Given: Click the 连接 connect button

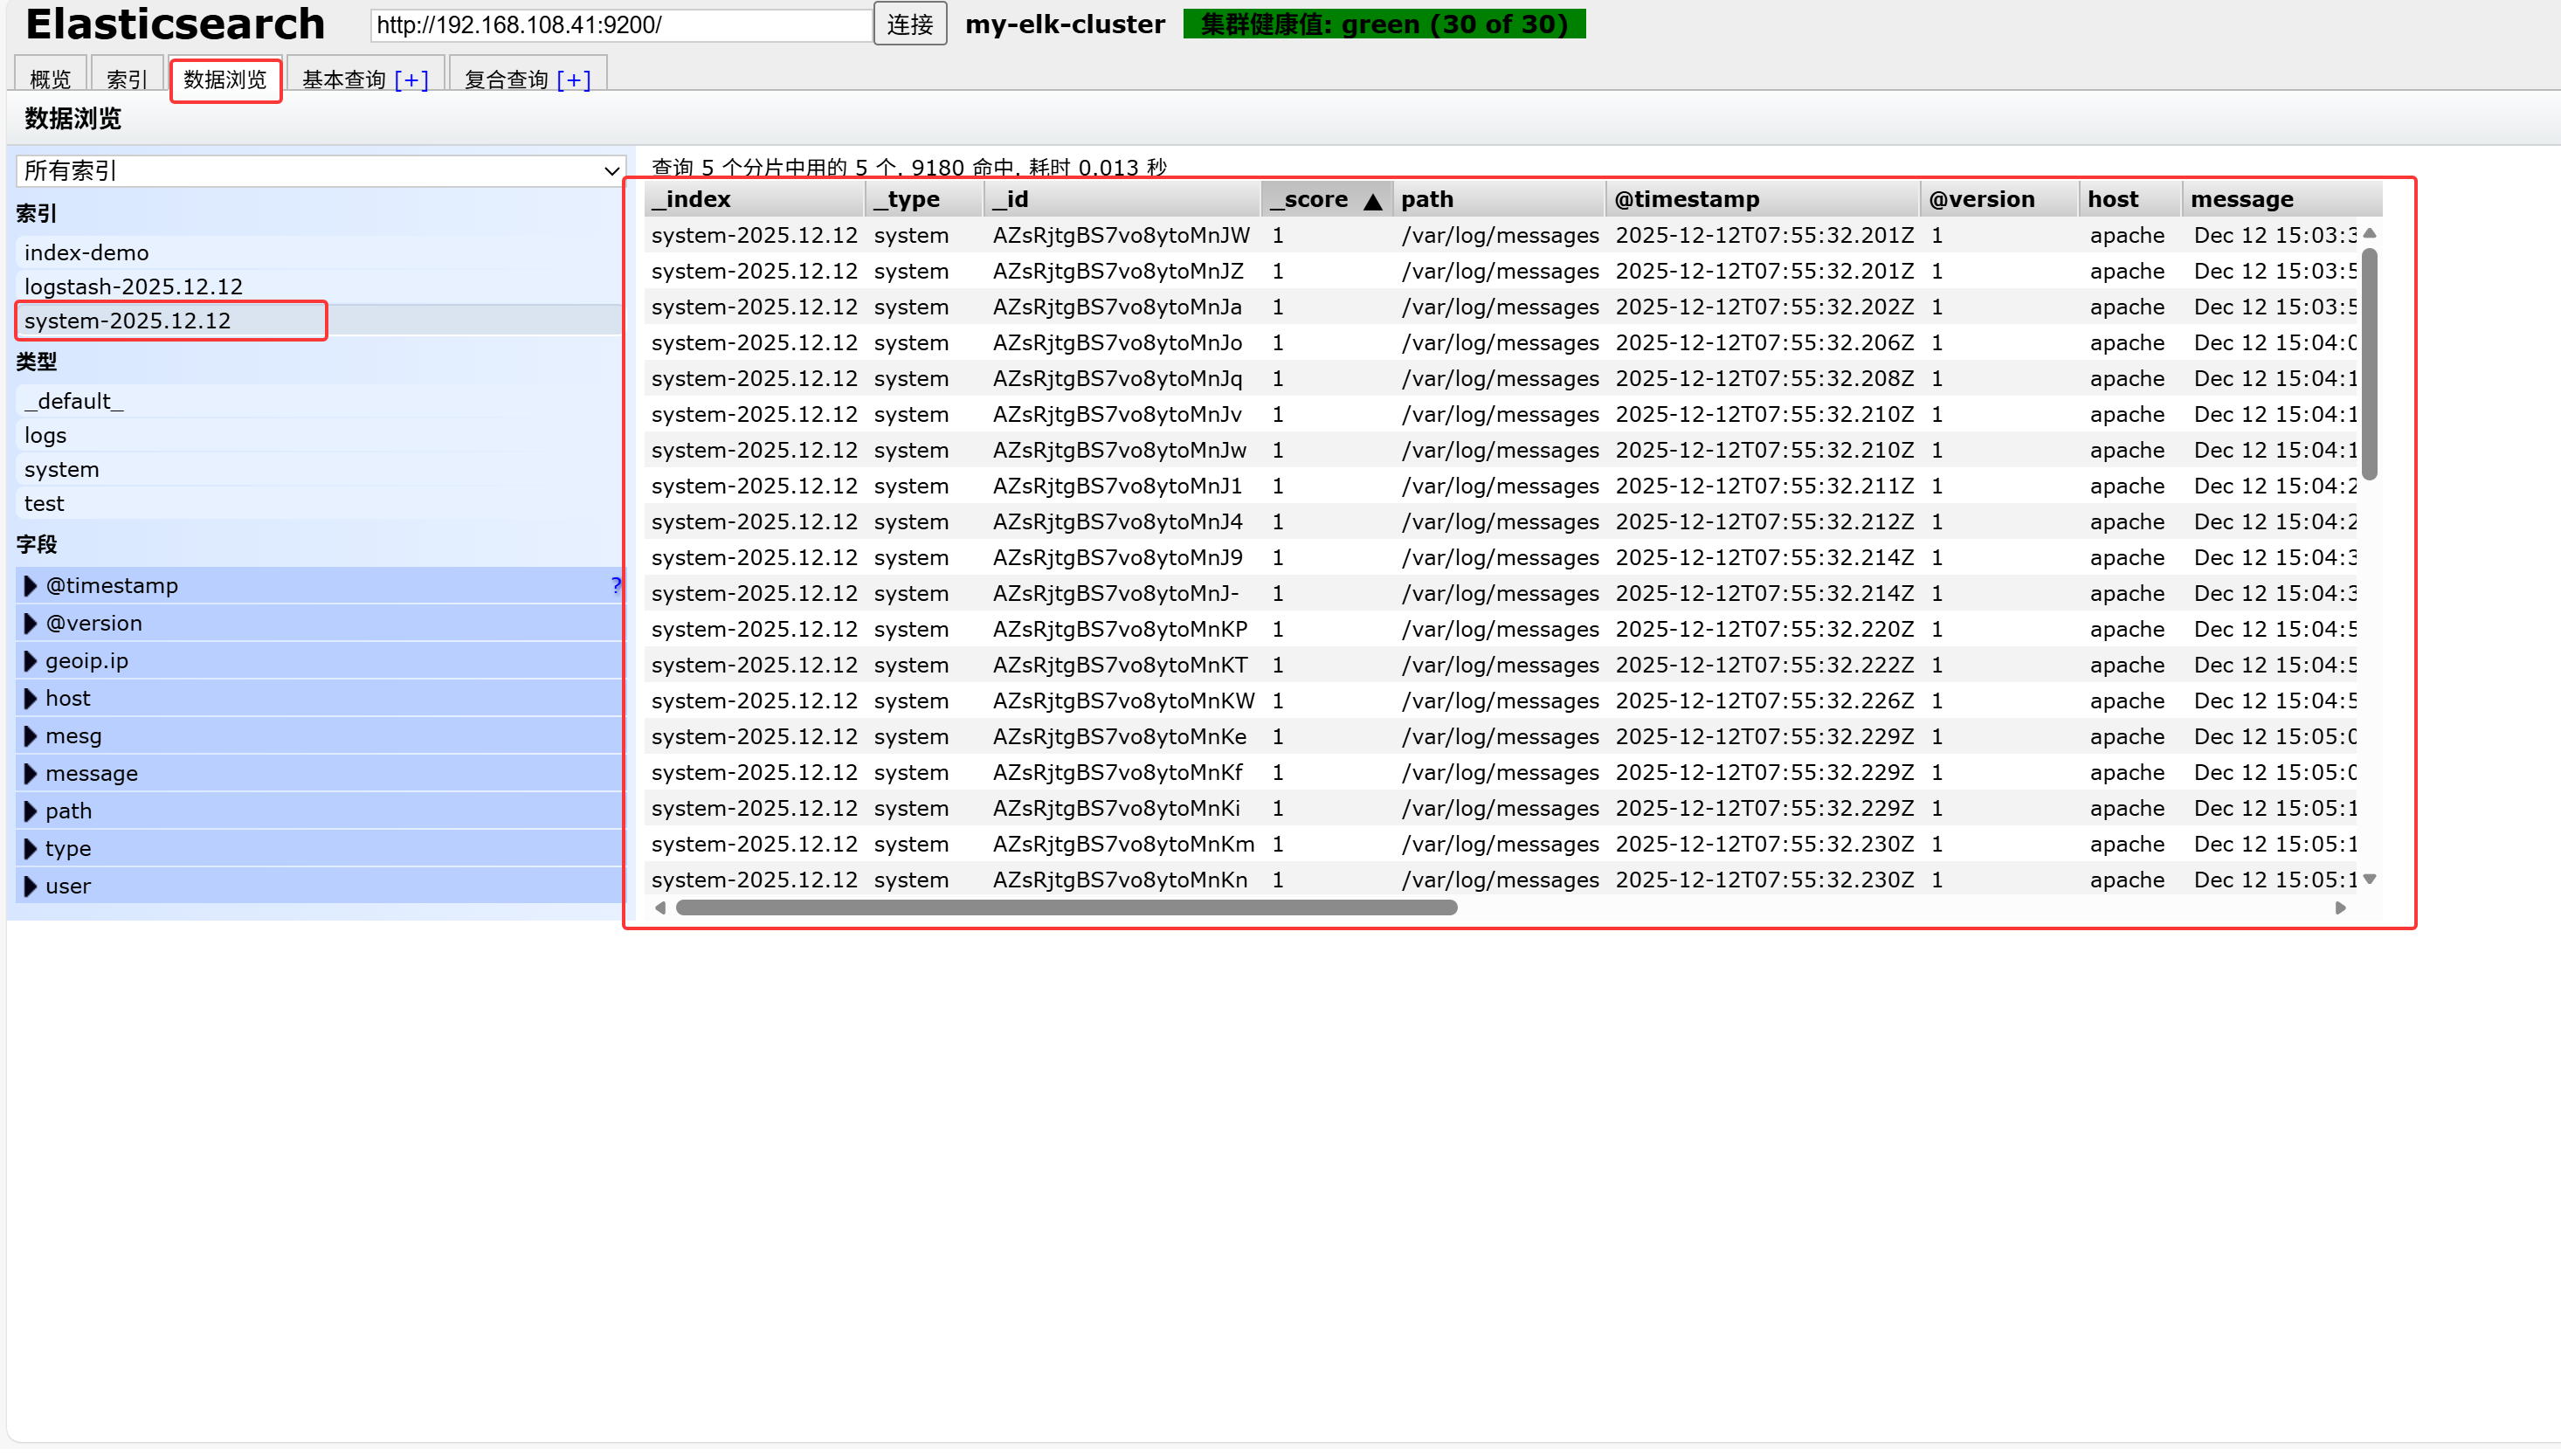Looking at the screenshot, I should (910, 24).
